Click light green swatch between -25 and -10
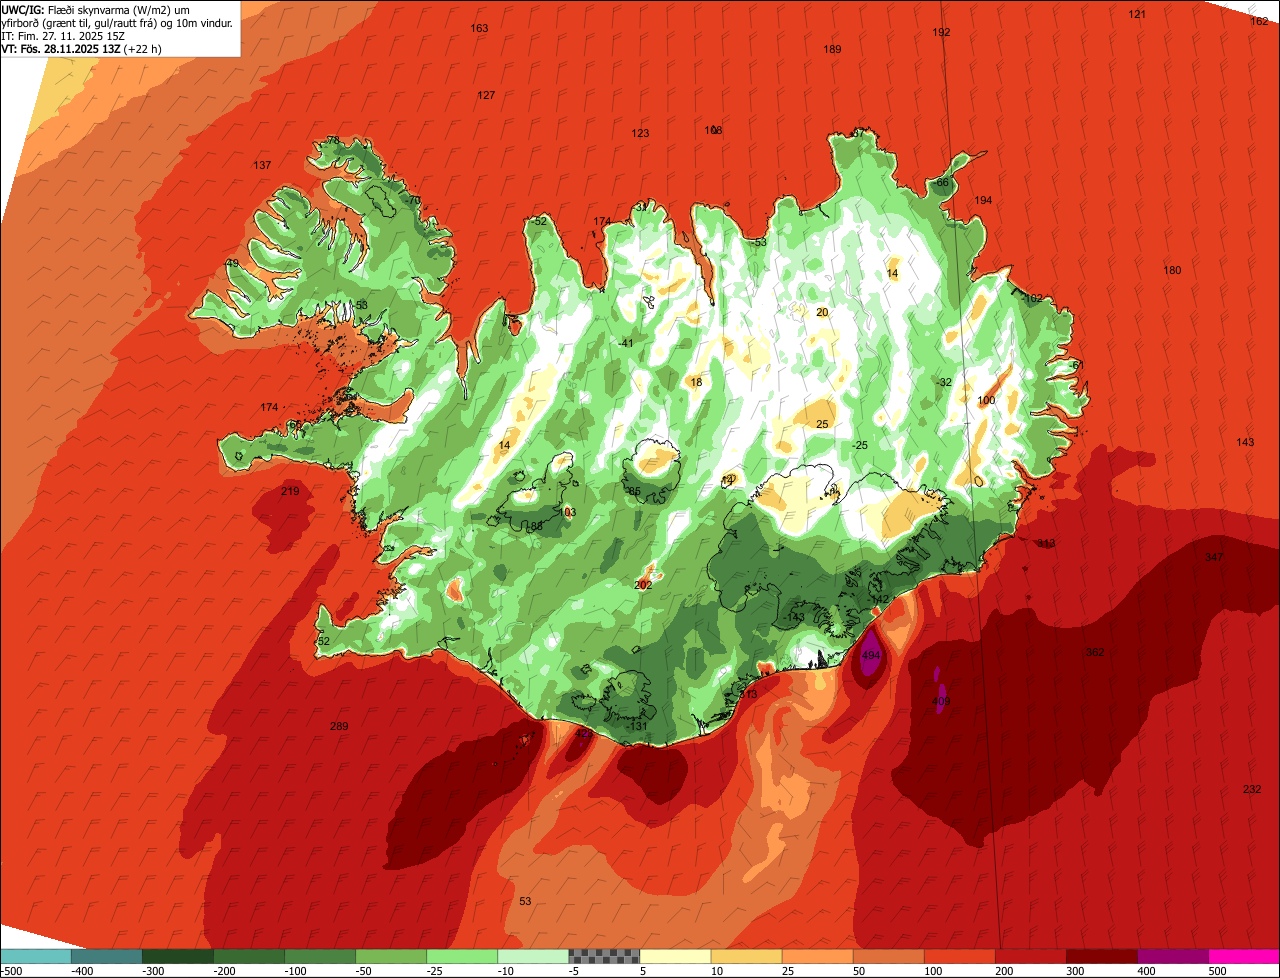Image resolution: width=1280 pixels, height=978 pixels. (462, 957)
